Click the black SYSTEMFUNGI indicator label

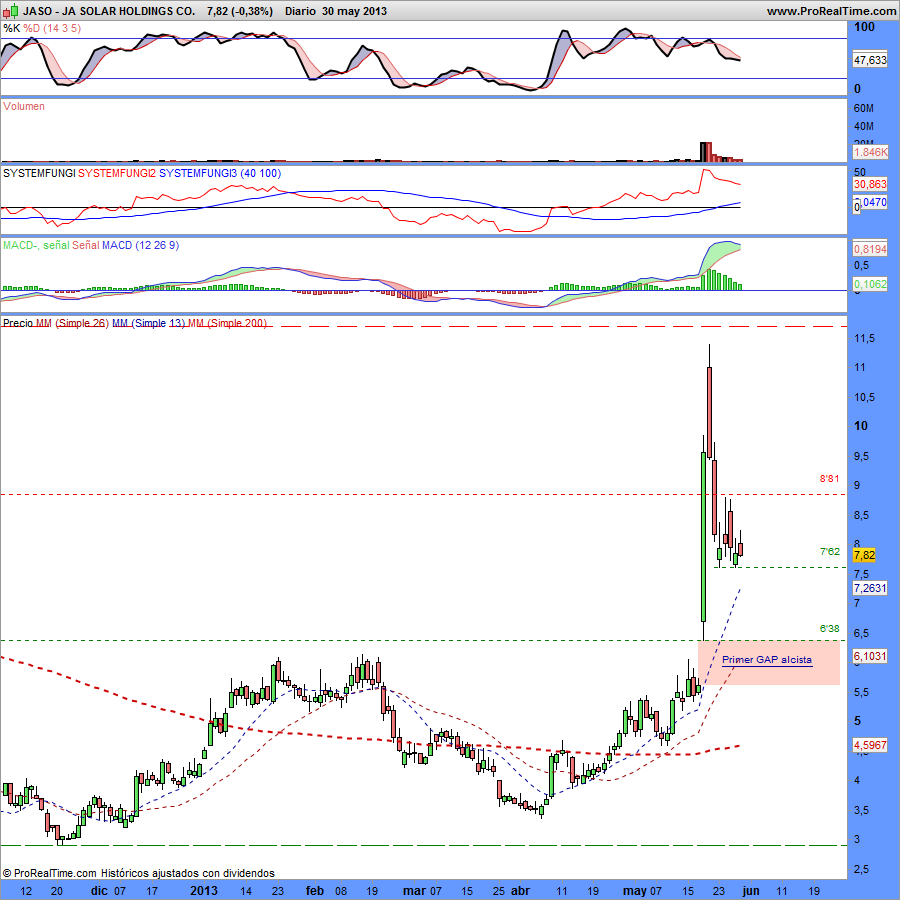click(39, 173)
